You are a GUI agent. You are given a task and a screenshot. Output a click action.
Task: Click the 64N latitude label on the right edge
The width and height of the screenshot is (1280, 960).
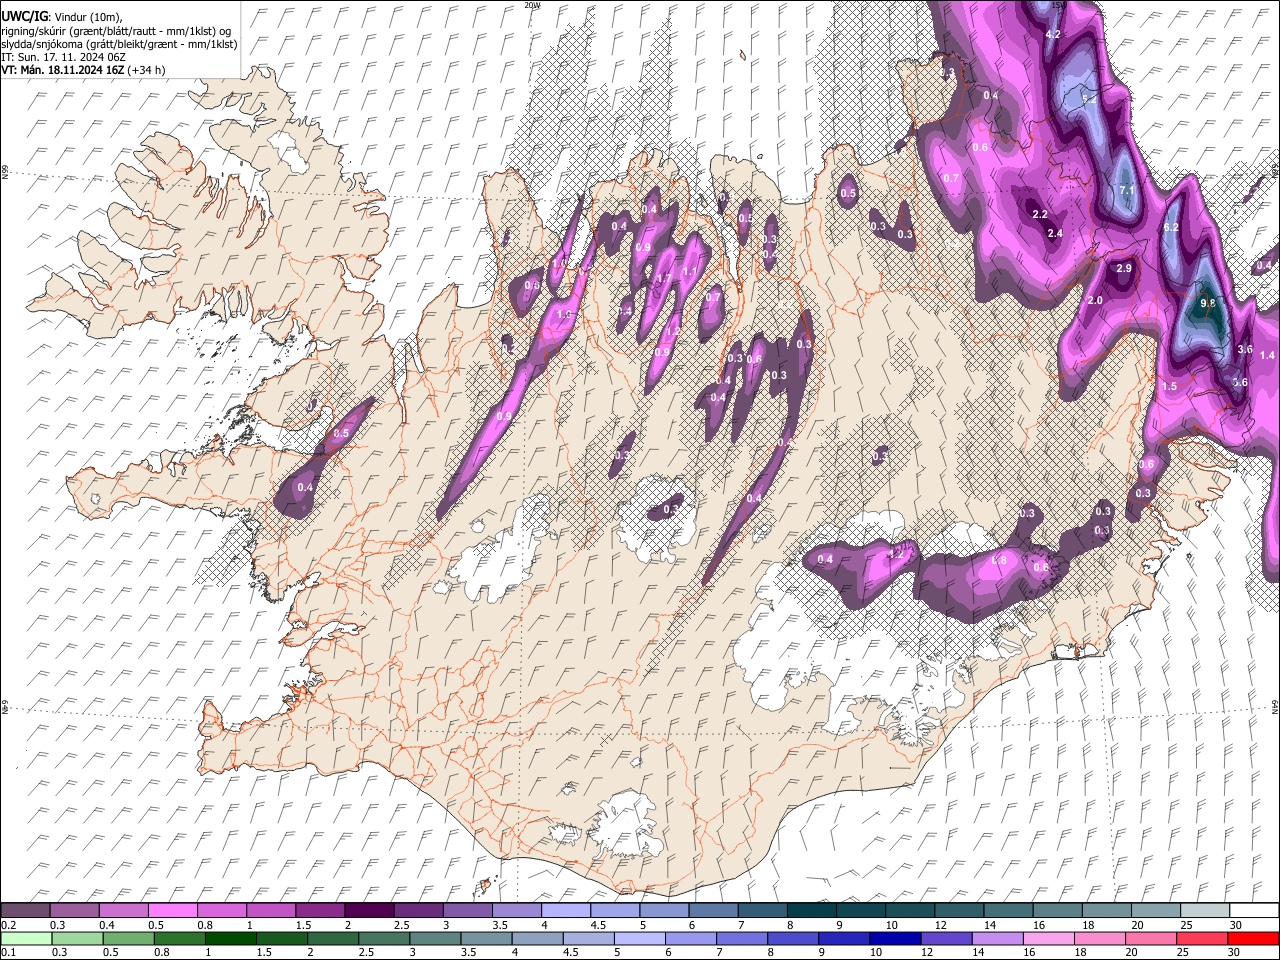tap(1275, 705)
